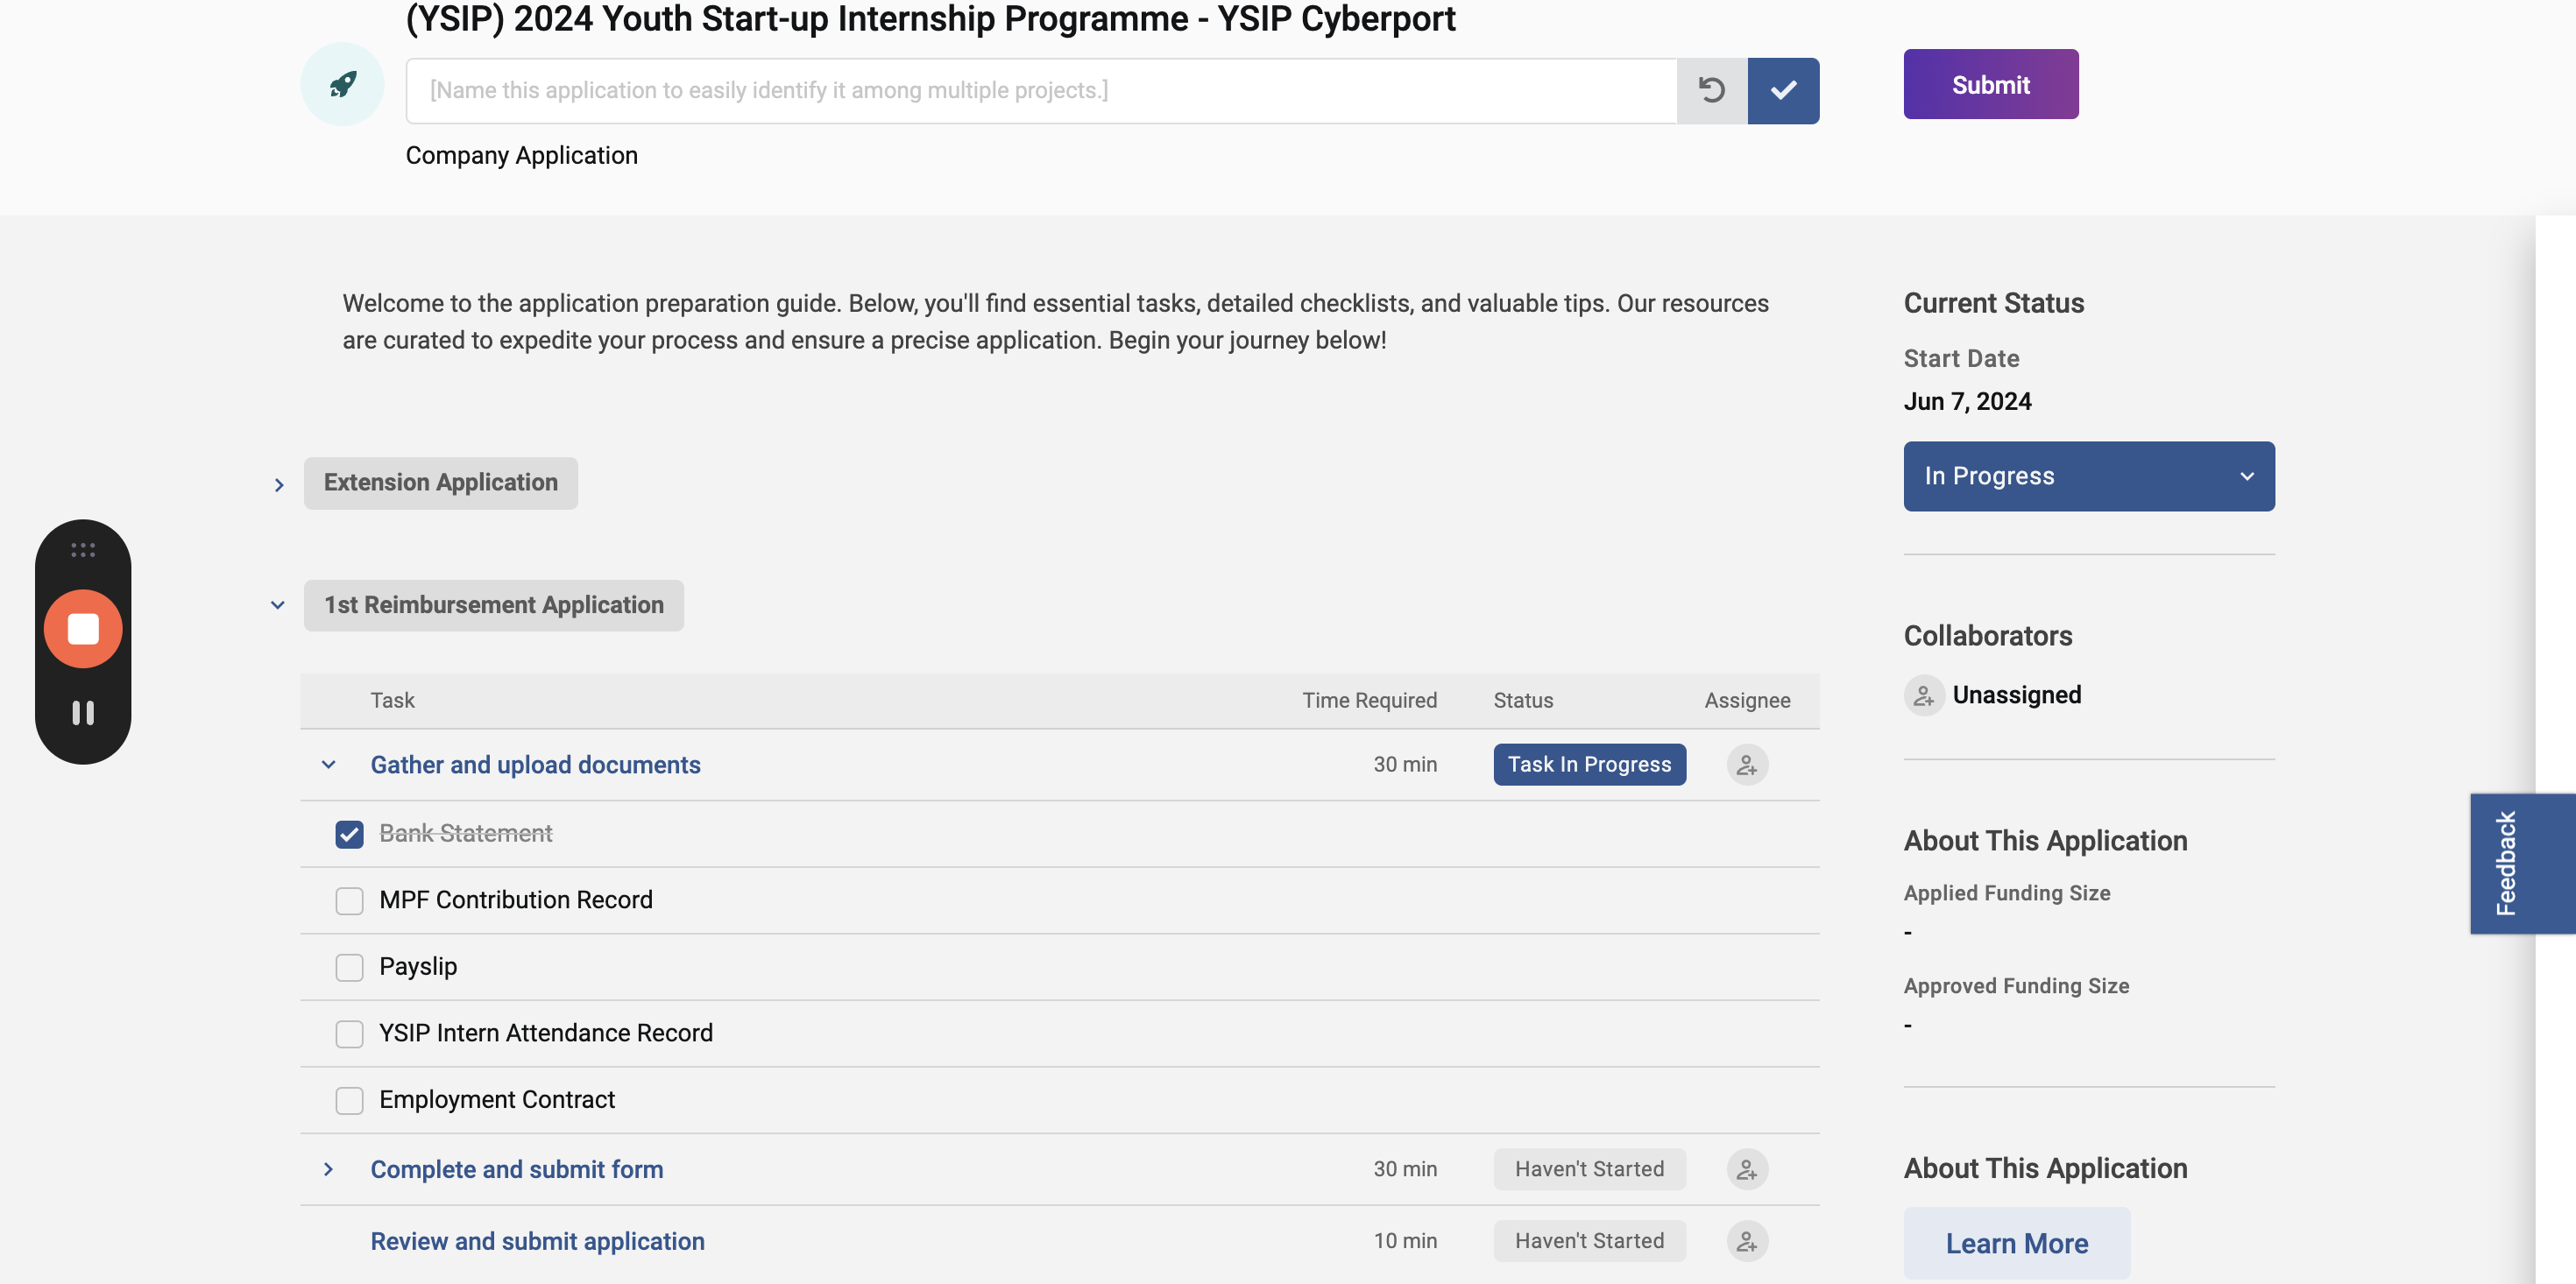
Task: Click the Bank Statement item text
Action: (x=465, y=834)
